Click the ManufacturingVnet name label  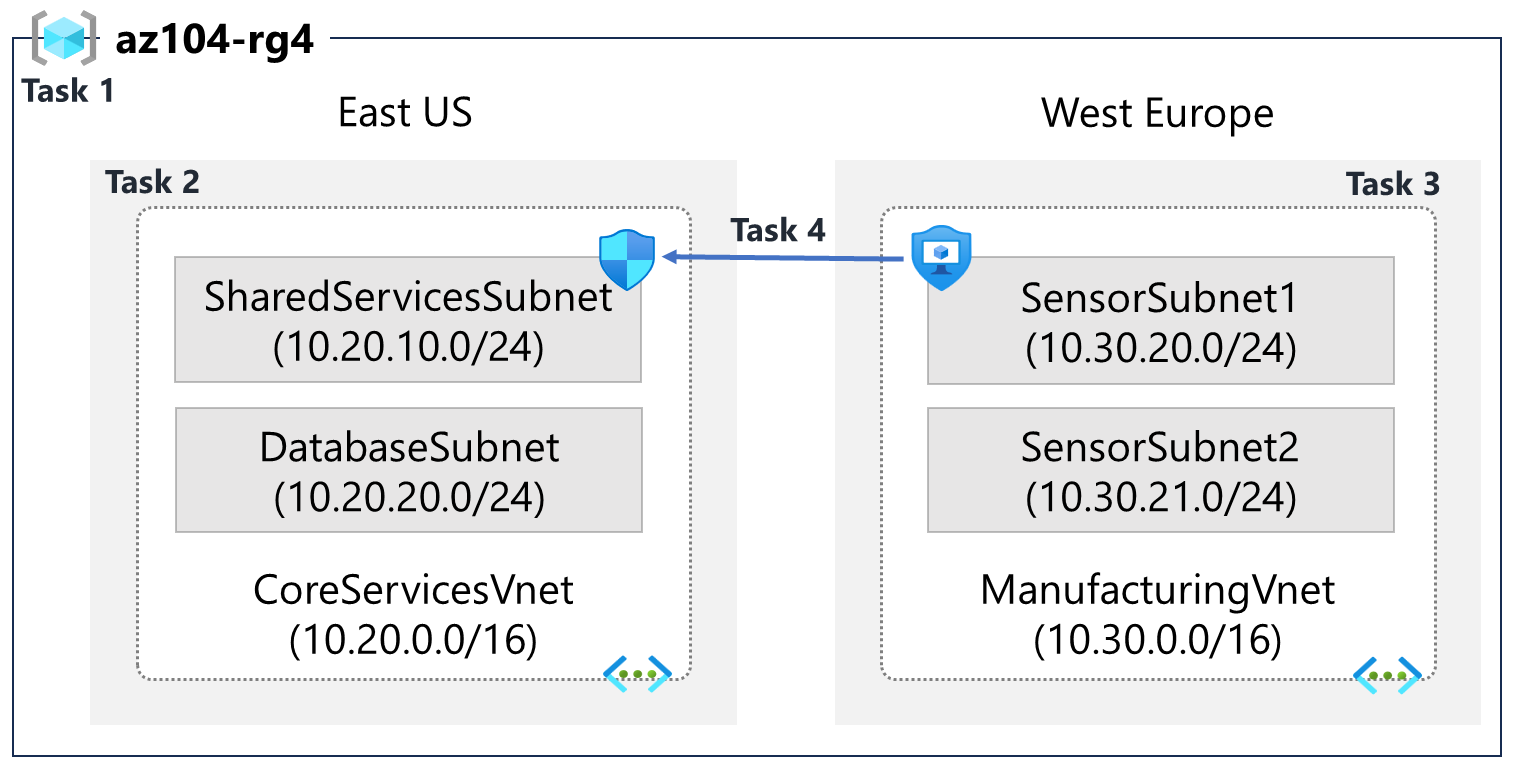1157,589
